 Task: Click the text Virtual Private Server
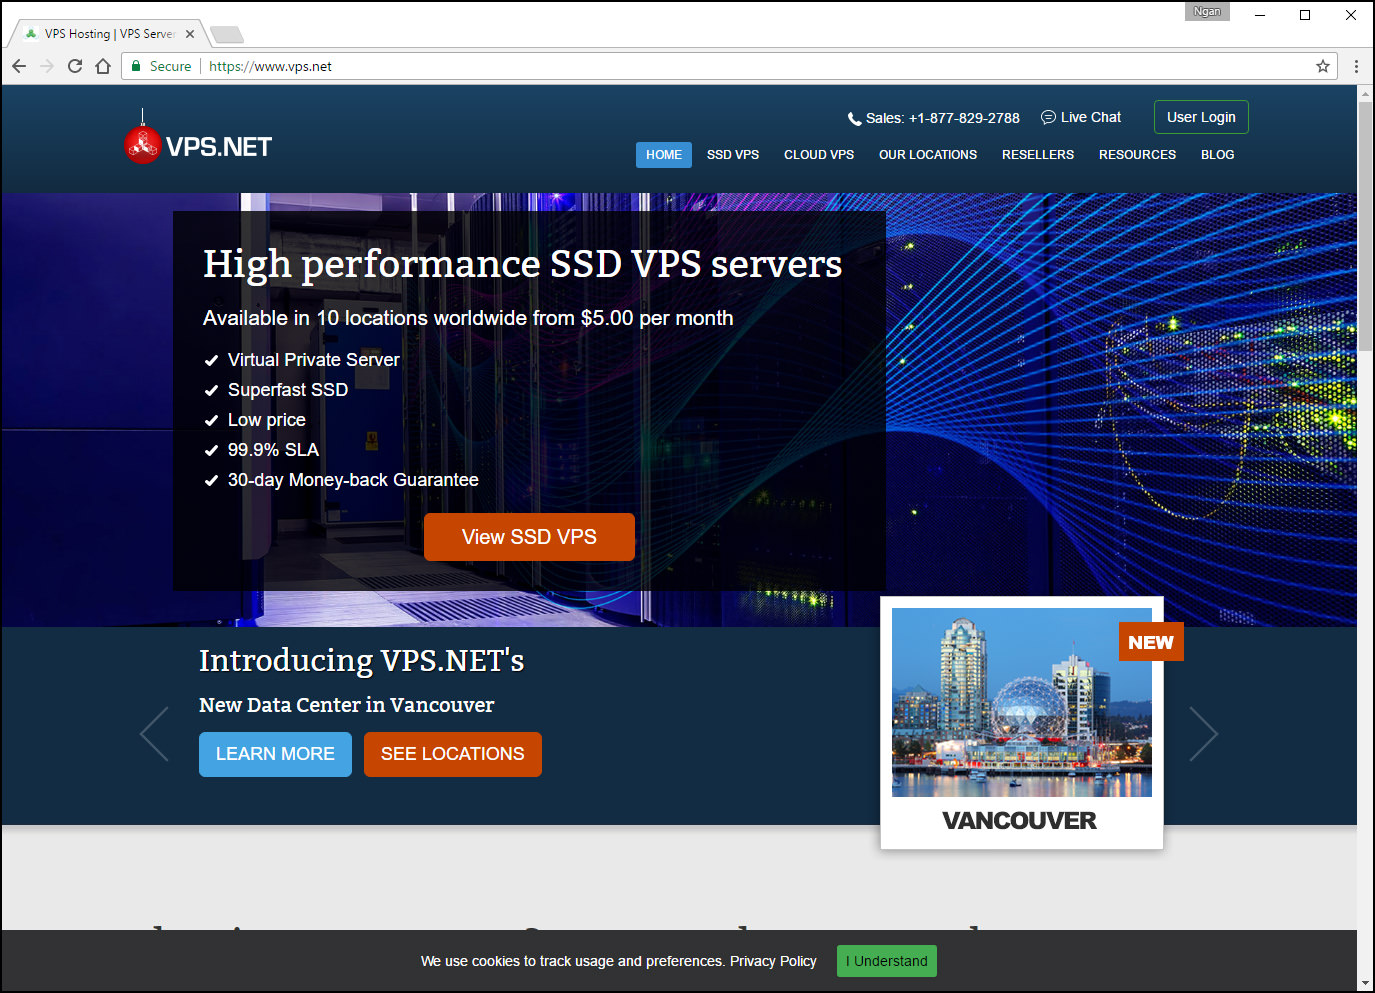(x=313, y=360)
